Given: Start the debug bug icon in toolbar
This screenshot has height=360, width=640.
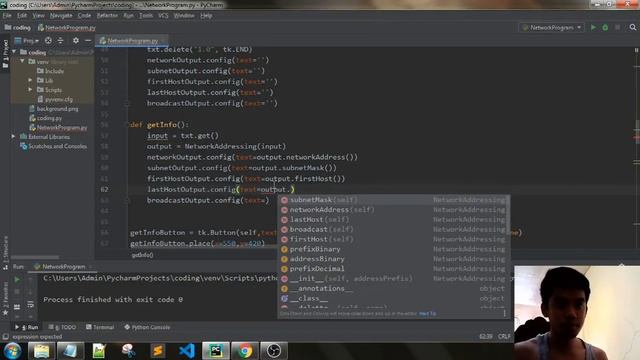Looking at the screenshot, I should 605,27.
